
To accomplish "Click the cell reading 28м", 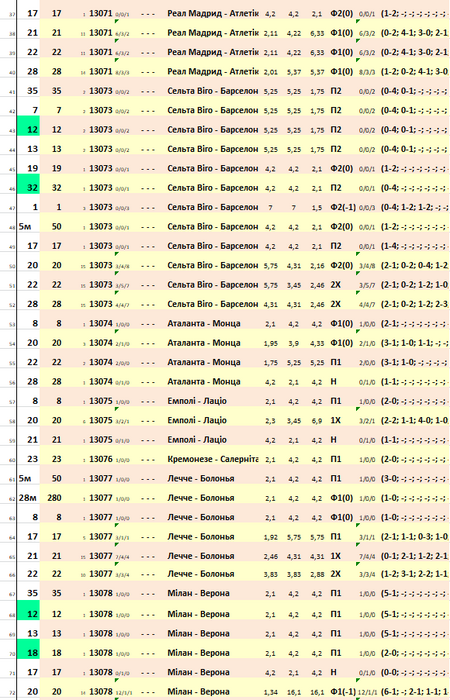I will point(29,498).
